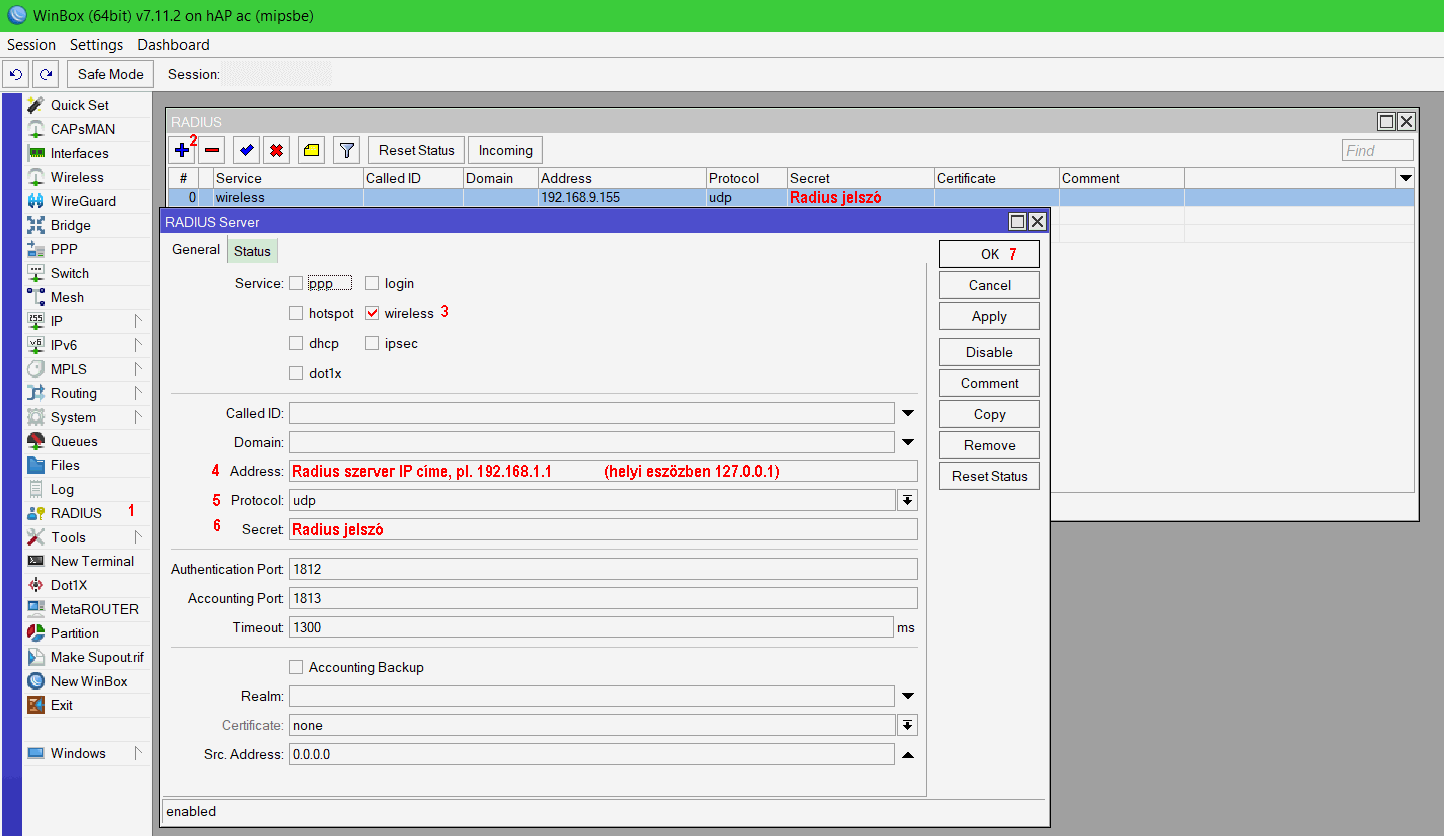Click the undo arrow icon
The image size is (1444, 836).
tap(16, 74)
